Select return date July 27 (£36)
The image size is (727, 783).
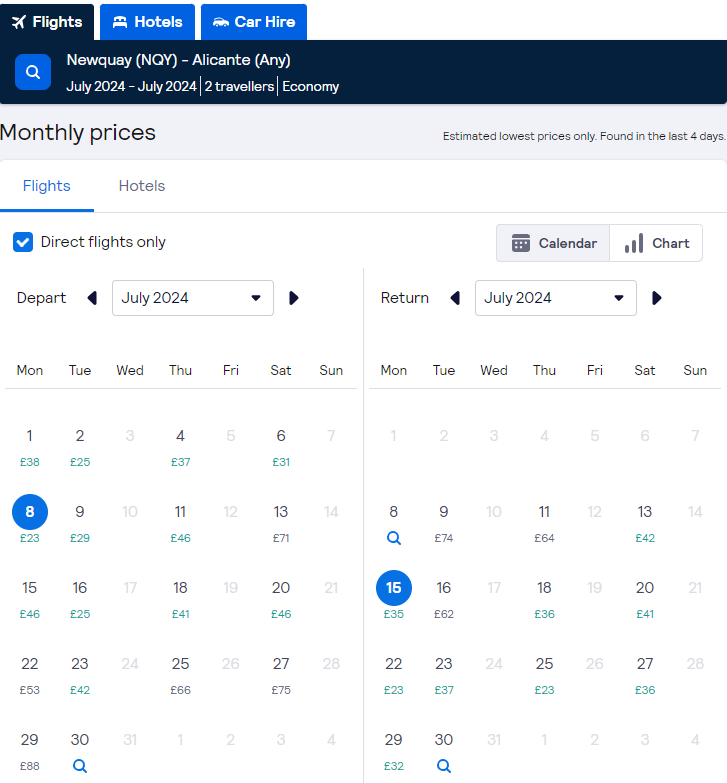(645, 675)
